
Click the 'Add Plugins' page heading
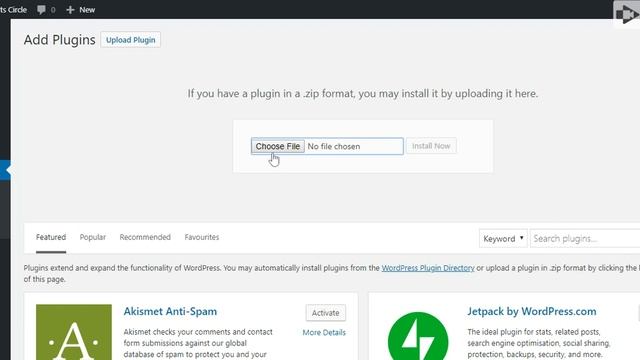(60, 40)
